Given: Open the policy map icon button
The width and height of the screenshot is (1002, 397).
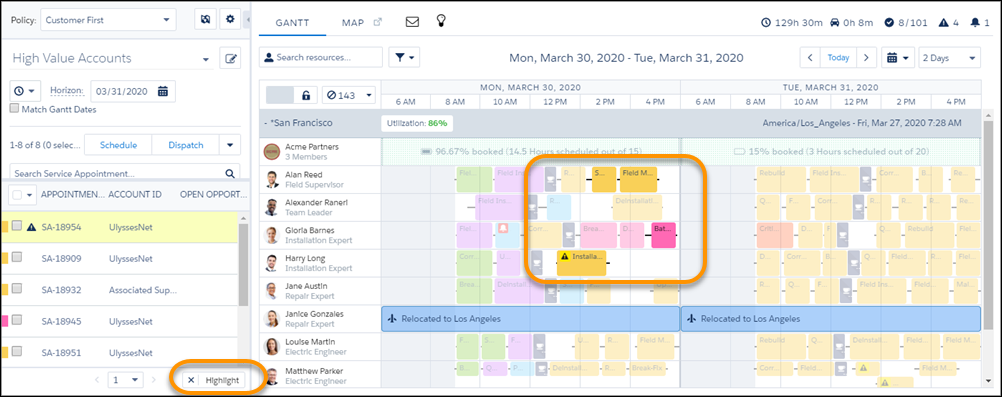Looking at the screenshot, I should [205, 20].
